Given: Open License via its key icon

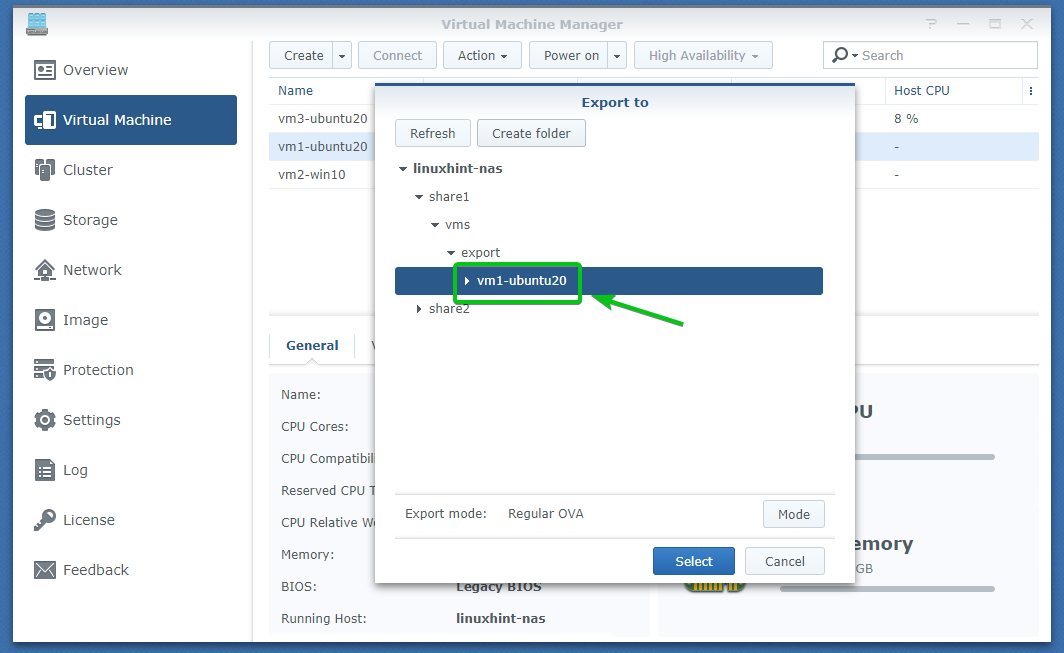Looking at the screenshot, I should pos(45,520).
